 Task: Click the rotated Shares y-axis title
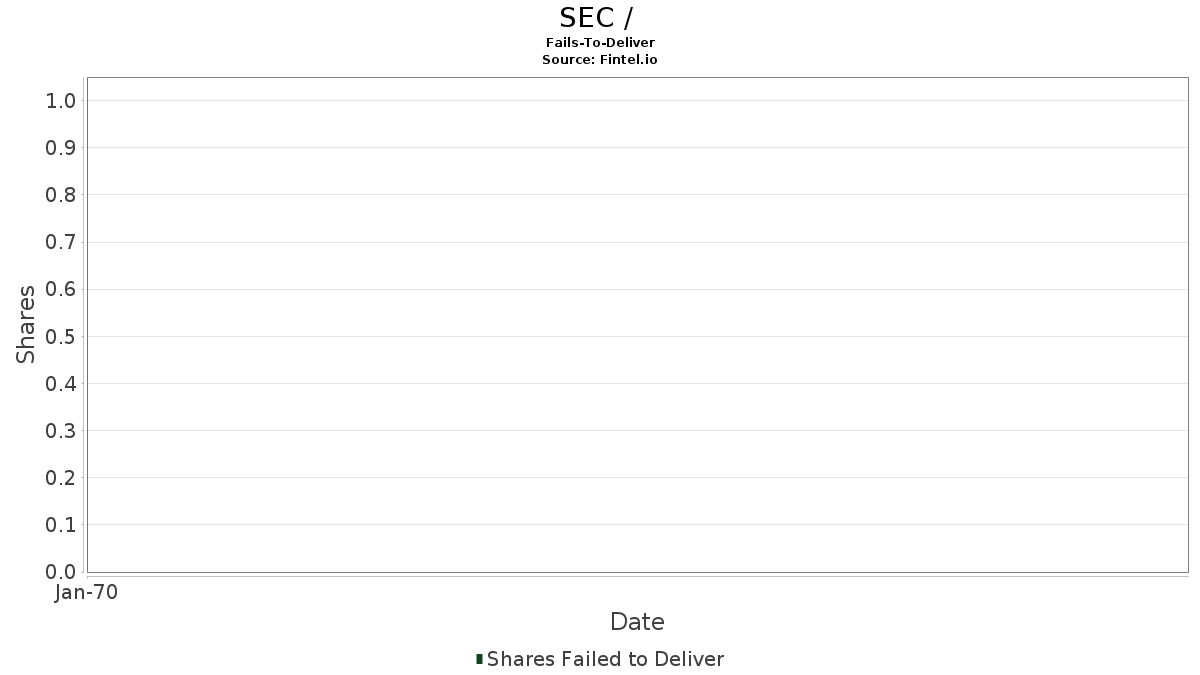click(27, 324)
